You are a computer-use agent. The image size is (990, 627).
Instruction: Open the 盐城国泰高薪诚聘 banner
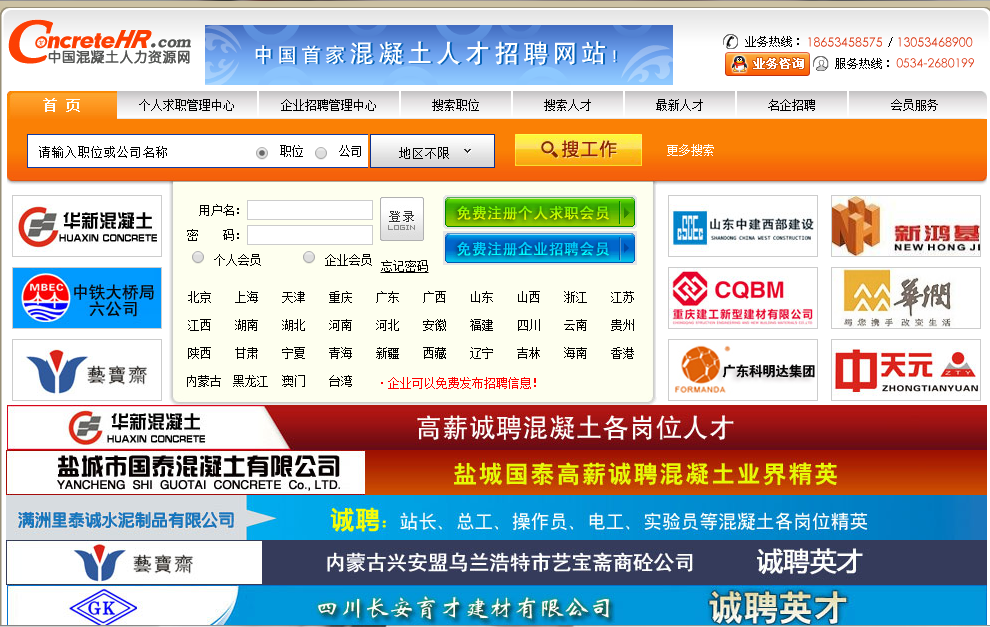click(x=496, y=472)
